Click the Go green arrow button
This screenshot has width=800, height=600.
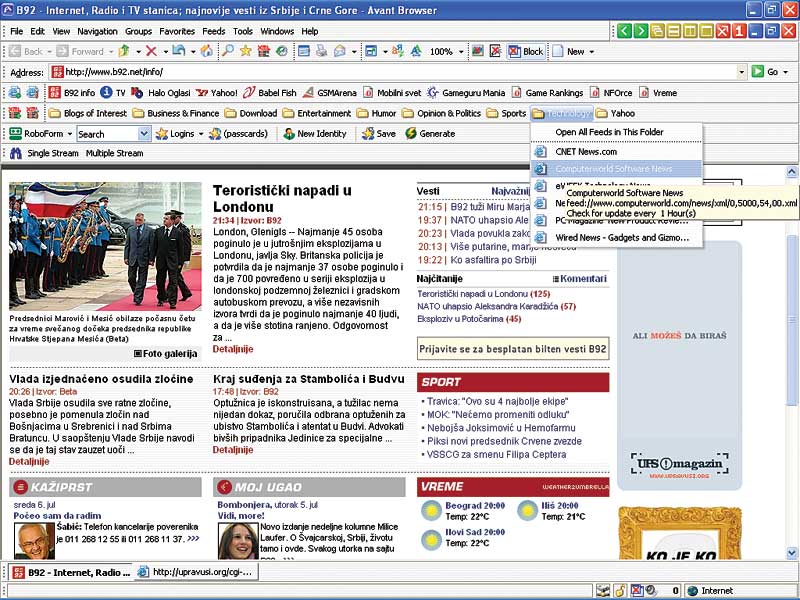click(758, 71)
